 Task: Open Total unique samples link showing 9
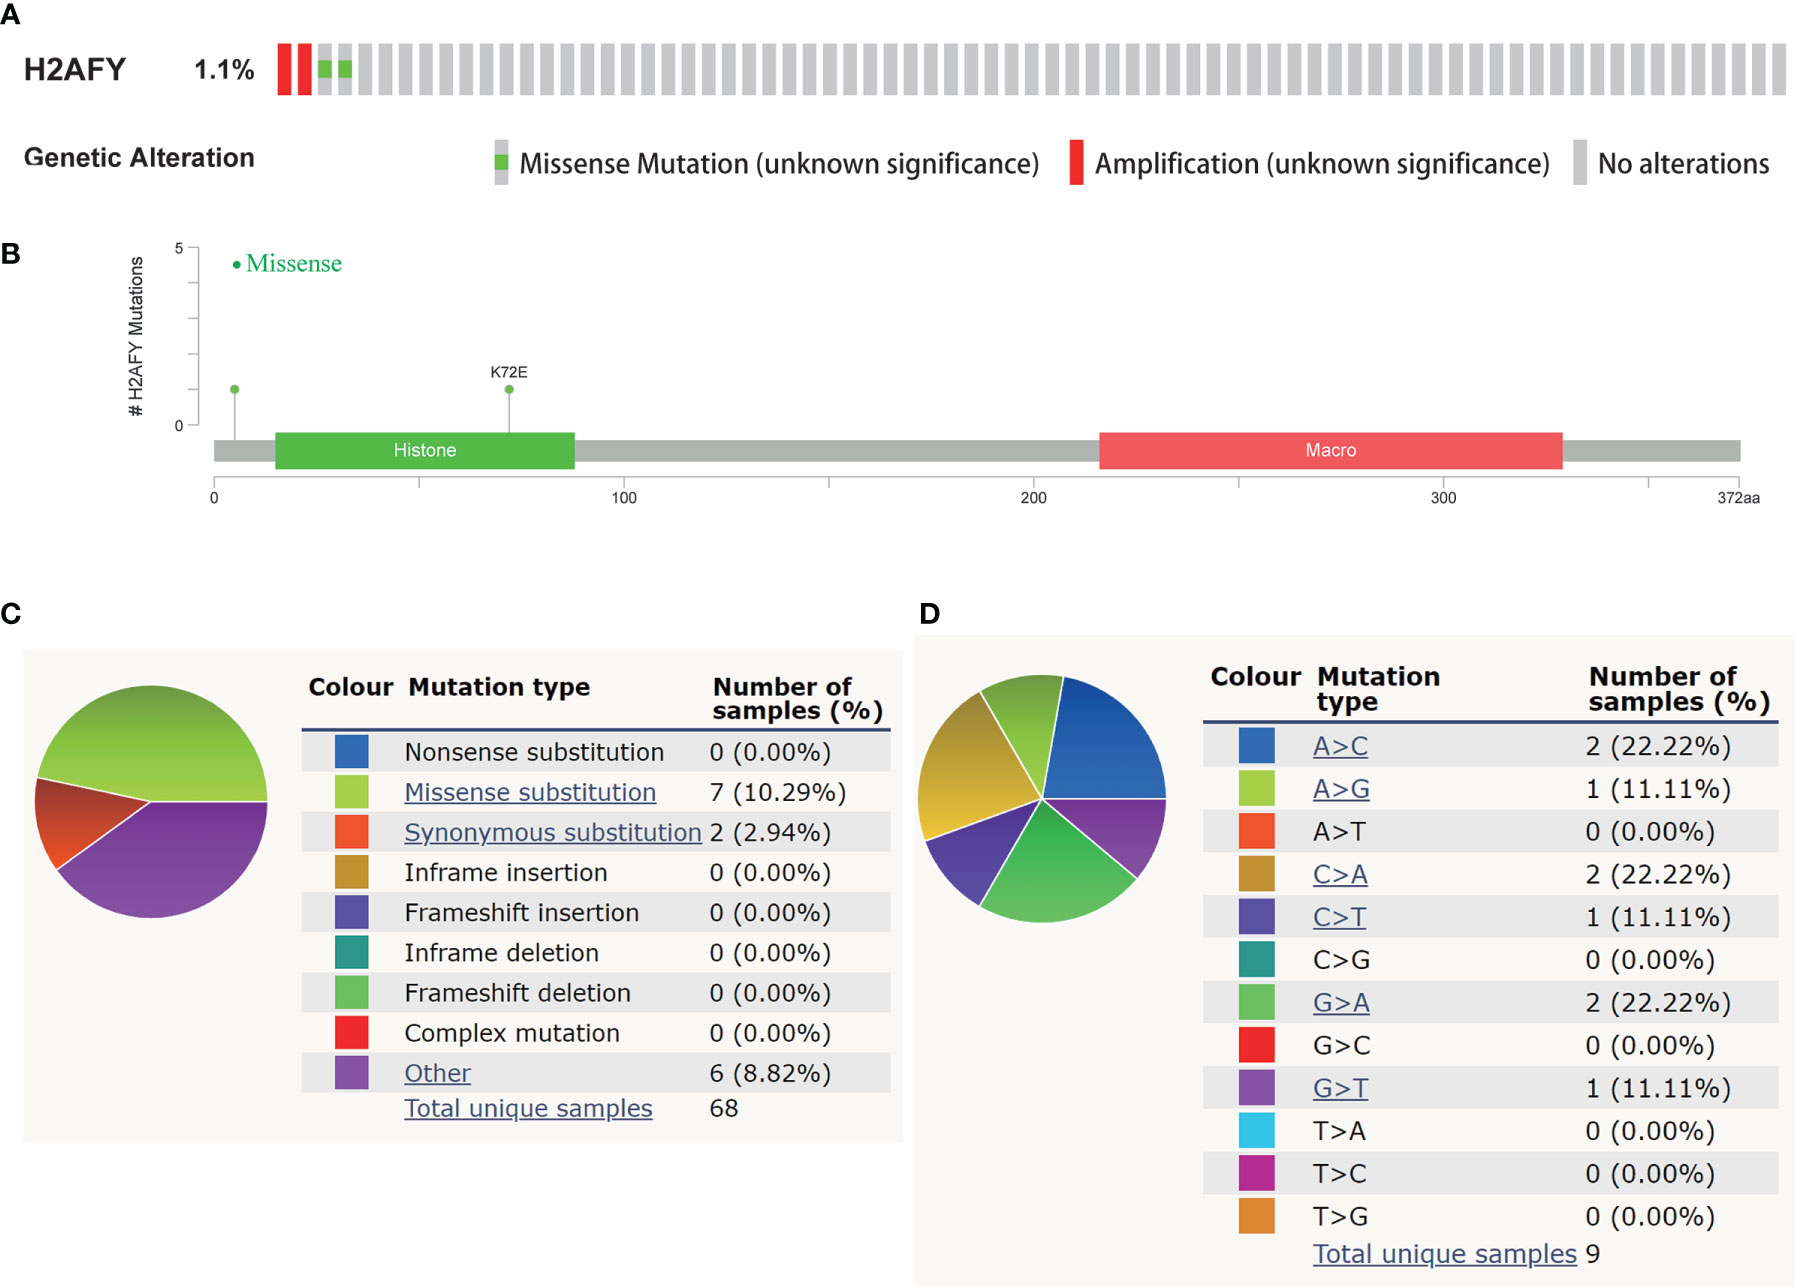pos(1444,1253)
